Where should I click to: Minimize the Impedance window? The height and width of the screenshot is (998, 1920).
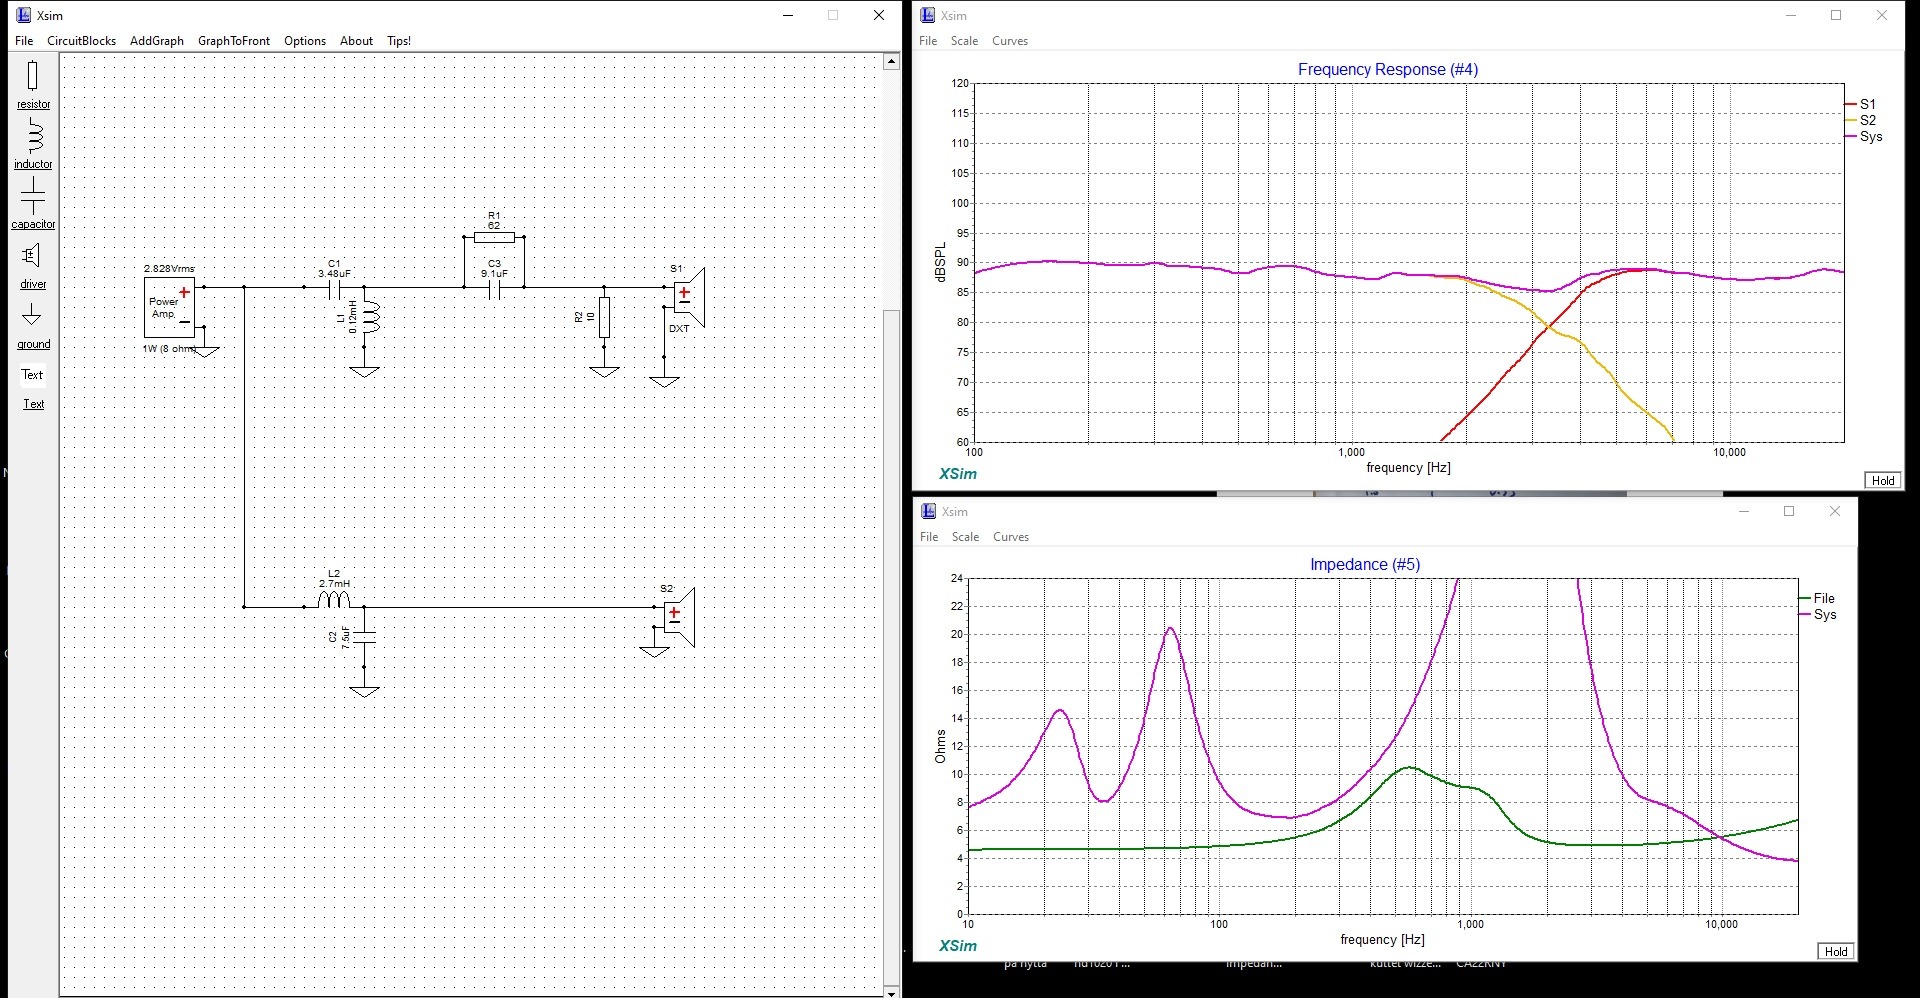point(1744,511)
